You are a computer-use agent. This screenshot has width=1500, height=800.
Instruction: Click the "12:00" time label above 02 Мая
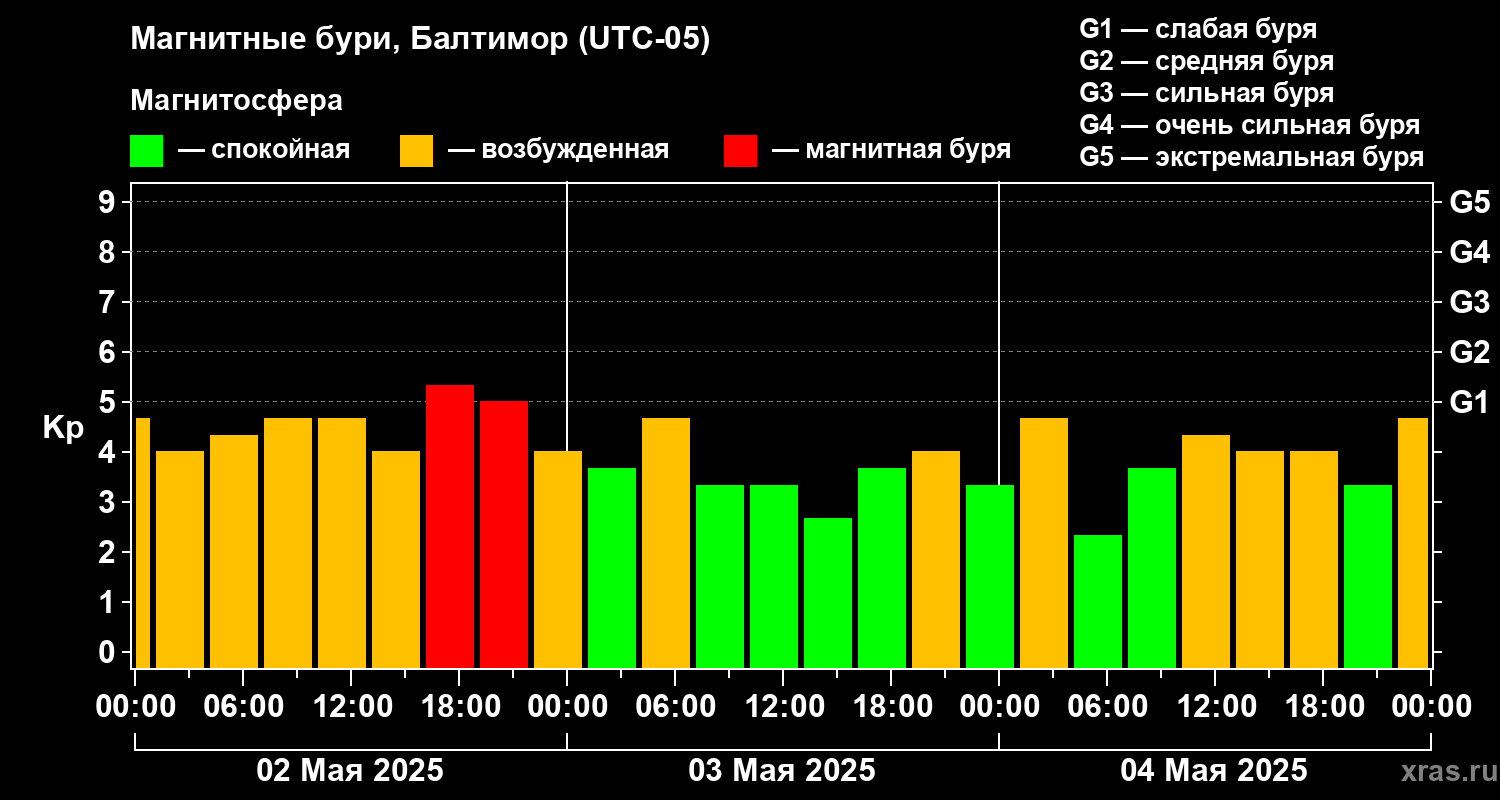(351, 706)
